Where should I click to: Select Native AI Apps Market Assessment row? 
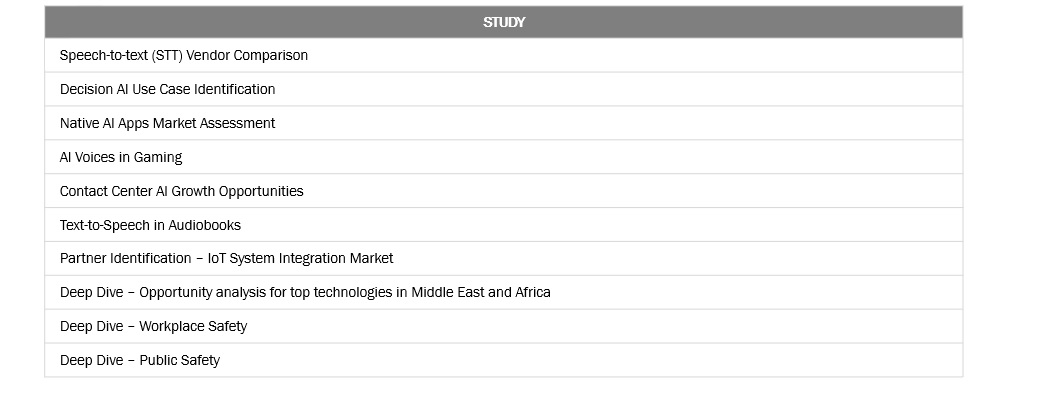pos(167,123)
